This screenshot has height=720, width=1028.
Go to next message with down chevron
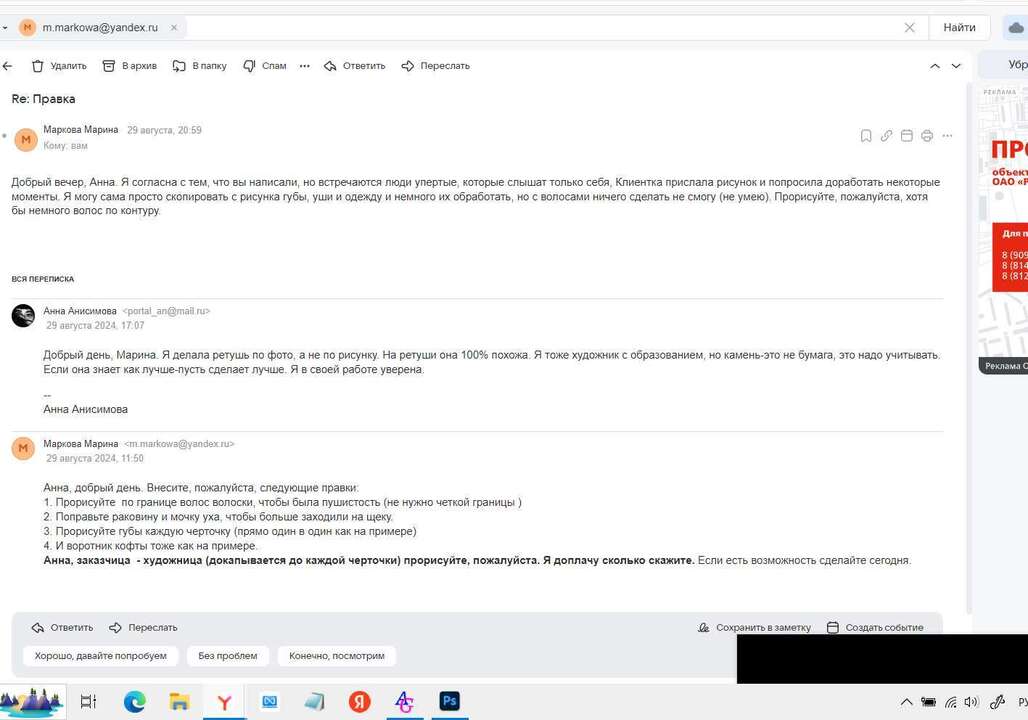click(956, 66)
